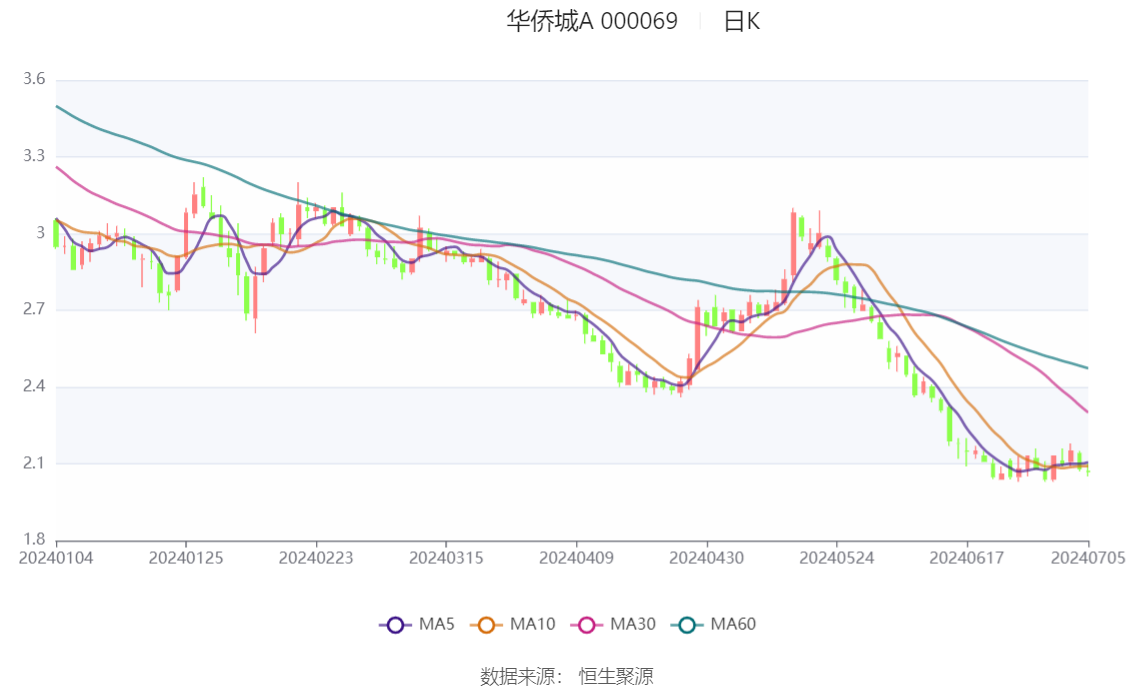
Task: Toggle the MA60 legend series
Action: 714,625
